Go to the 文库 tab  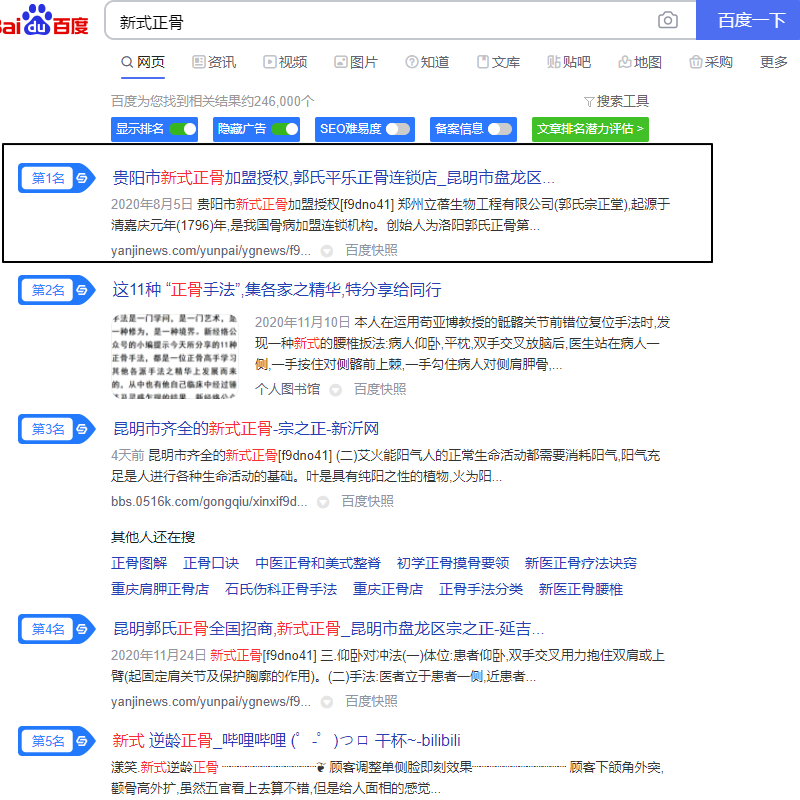pyautogui.click(x=498, y=62)
